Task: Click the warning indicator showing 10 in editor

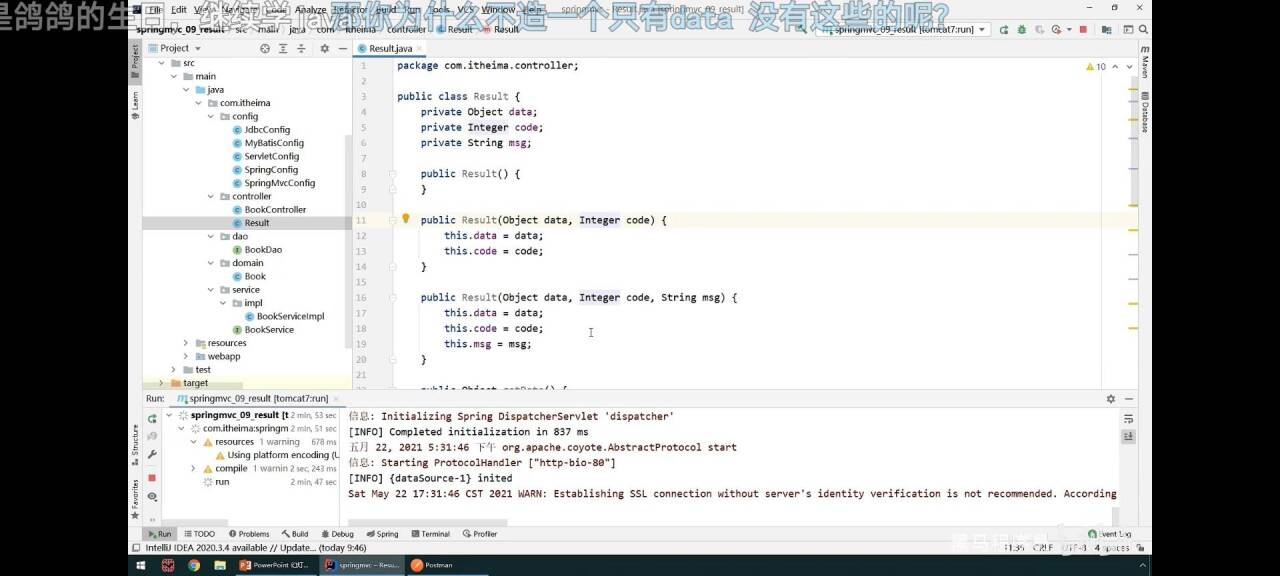Action: 1096,66
